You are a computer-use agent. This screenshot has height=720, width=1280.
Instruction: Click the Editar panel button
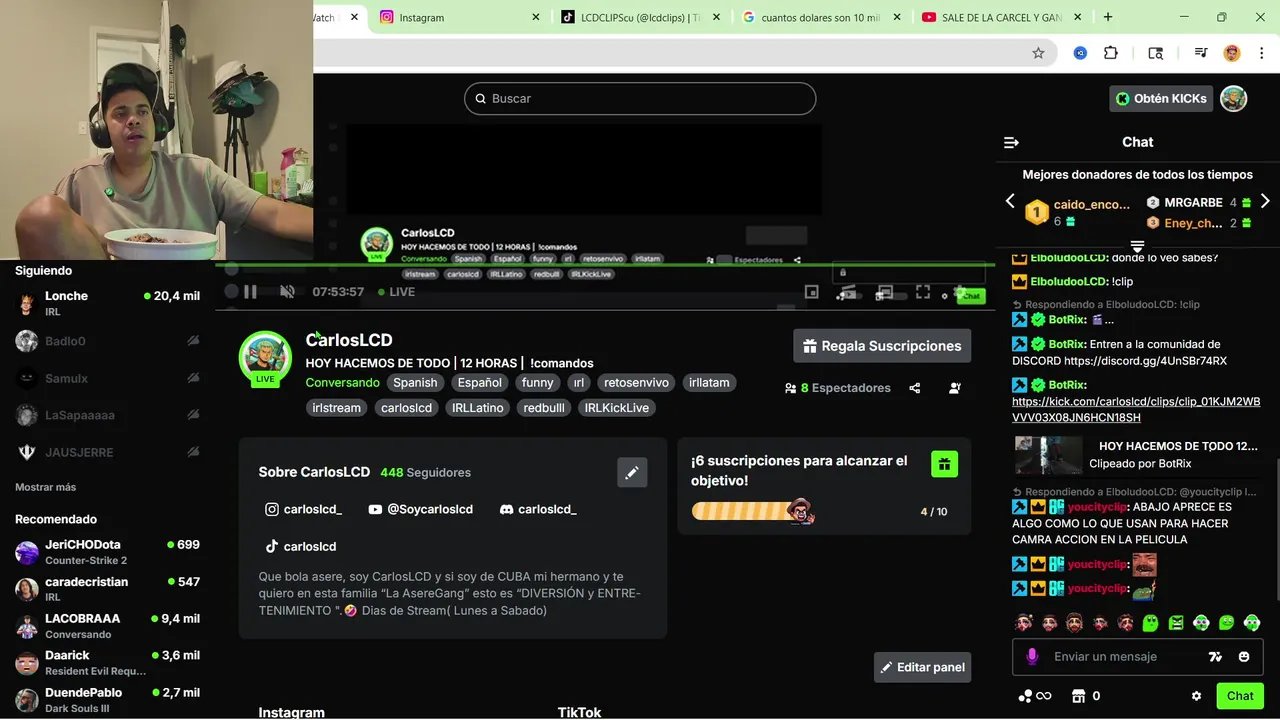click(x=922, y=667)
